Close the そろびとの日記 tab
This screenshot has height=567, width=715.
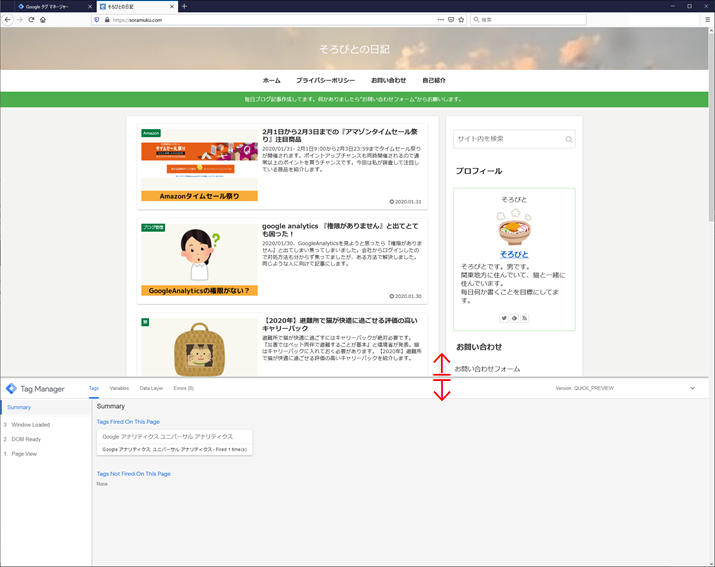172,6
